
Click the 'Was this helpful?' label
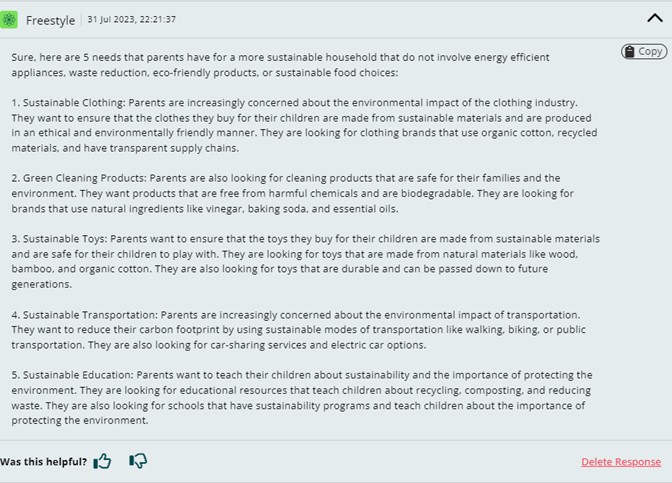tap(43, 462)
